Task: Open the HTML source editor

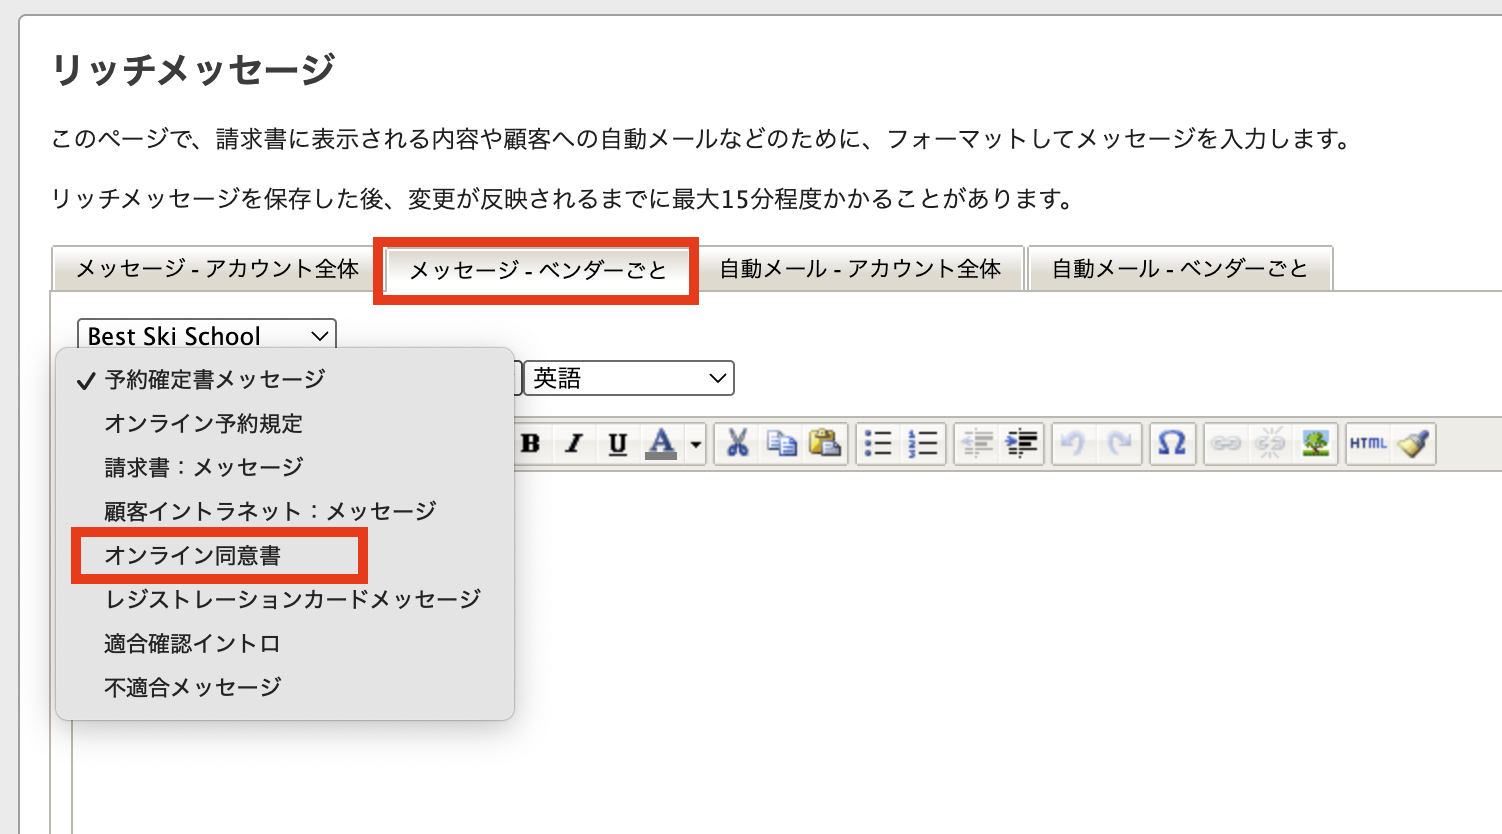Action: [1368, 443]
